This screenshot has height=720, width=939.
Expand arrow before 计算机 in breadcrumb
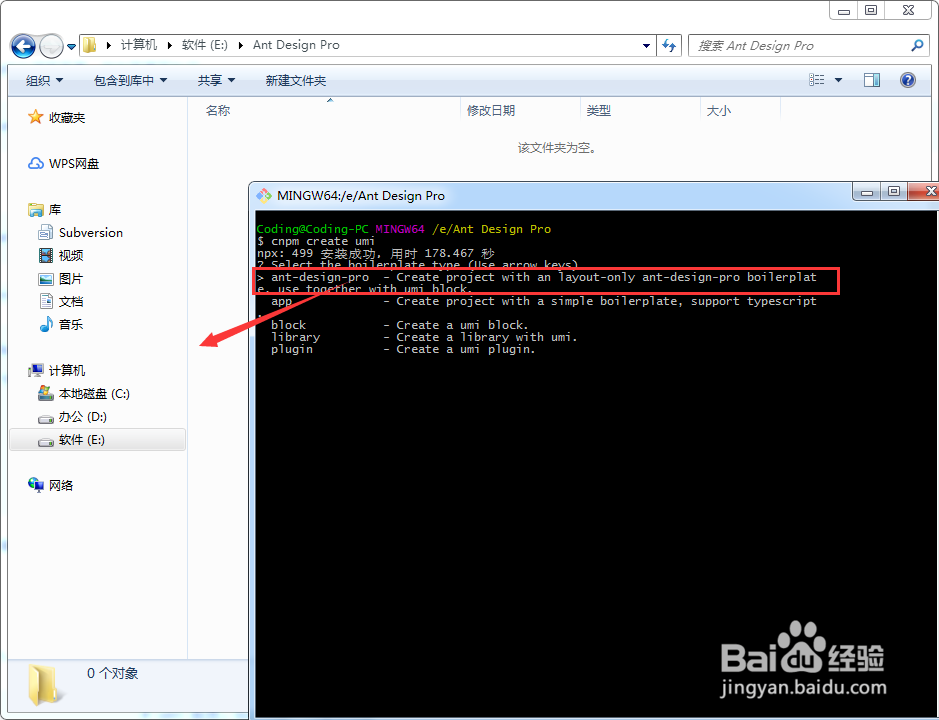pos(109,46)
